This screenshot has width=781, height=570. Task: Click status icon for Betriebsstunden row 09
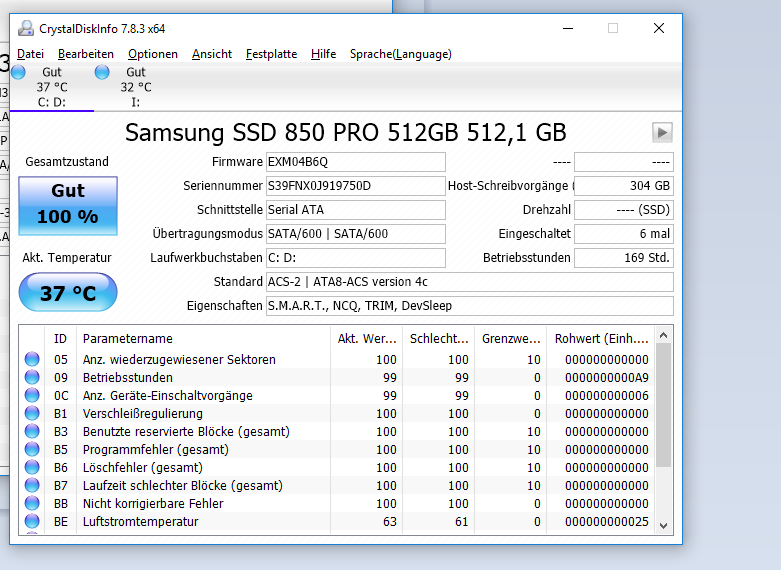[32, 377]
